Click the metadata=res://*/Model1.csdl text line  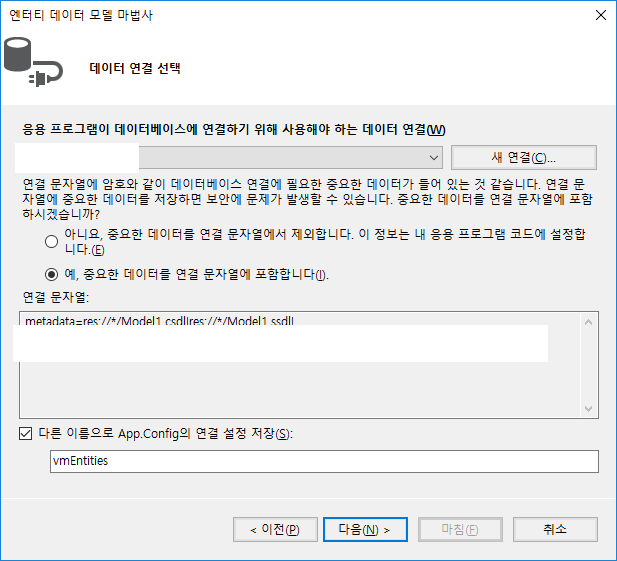click(159, 321)
